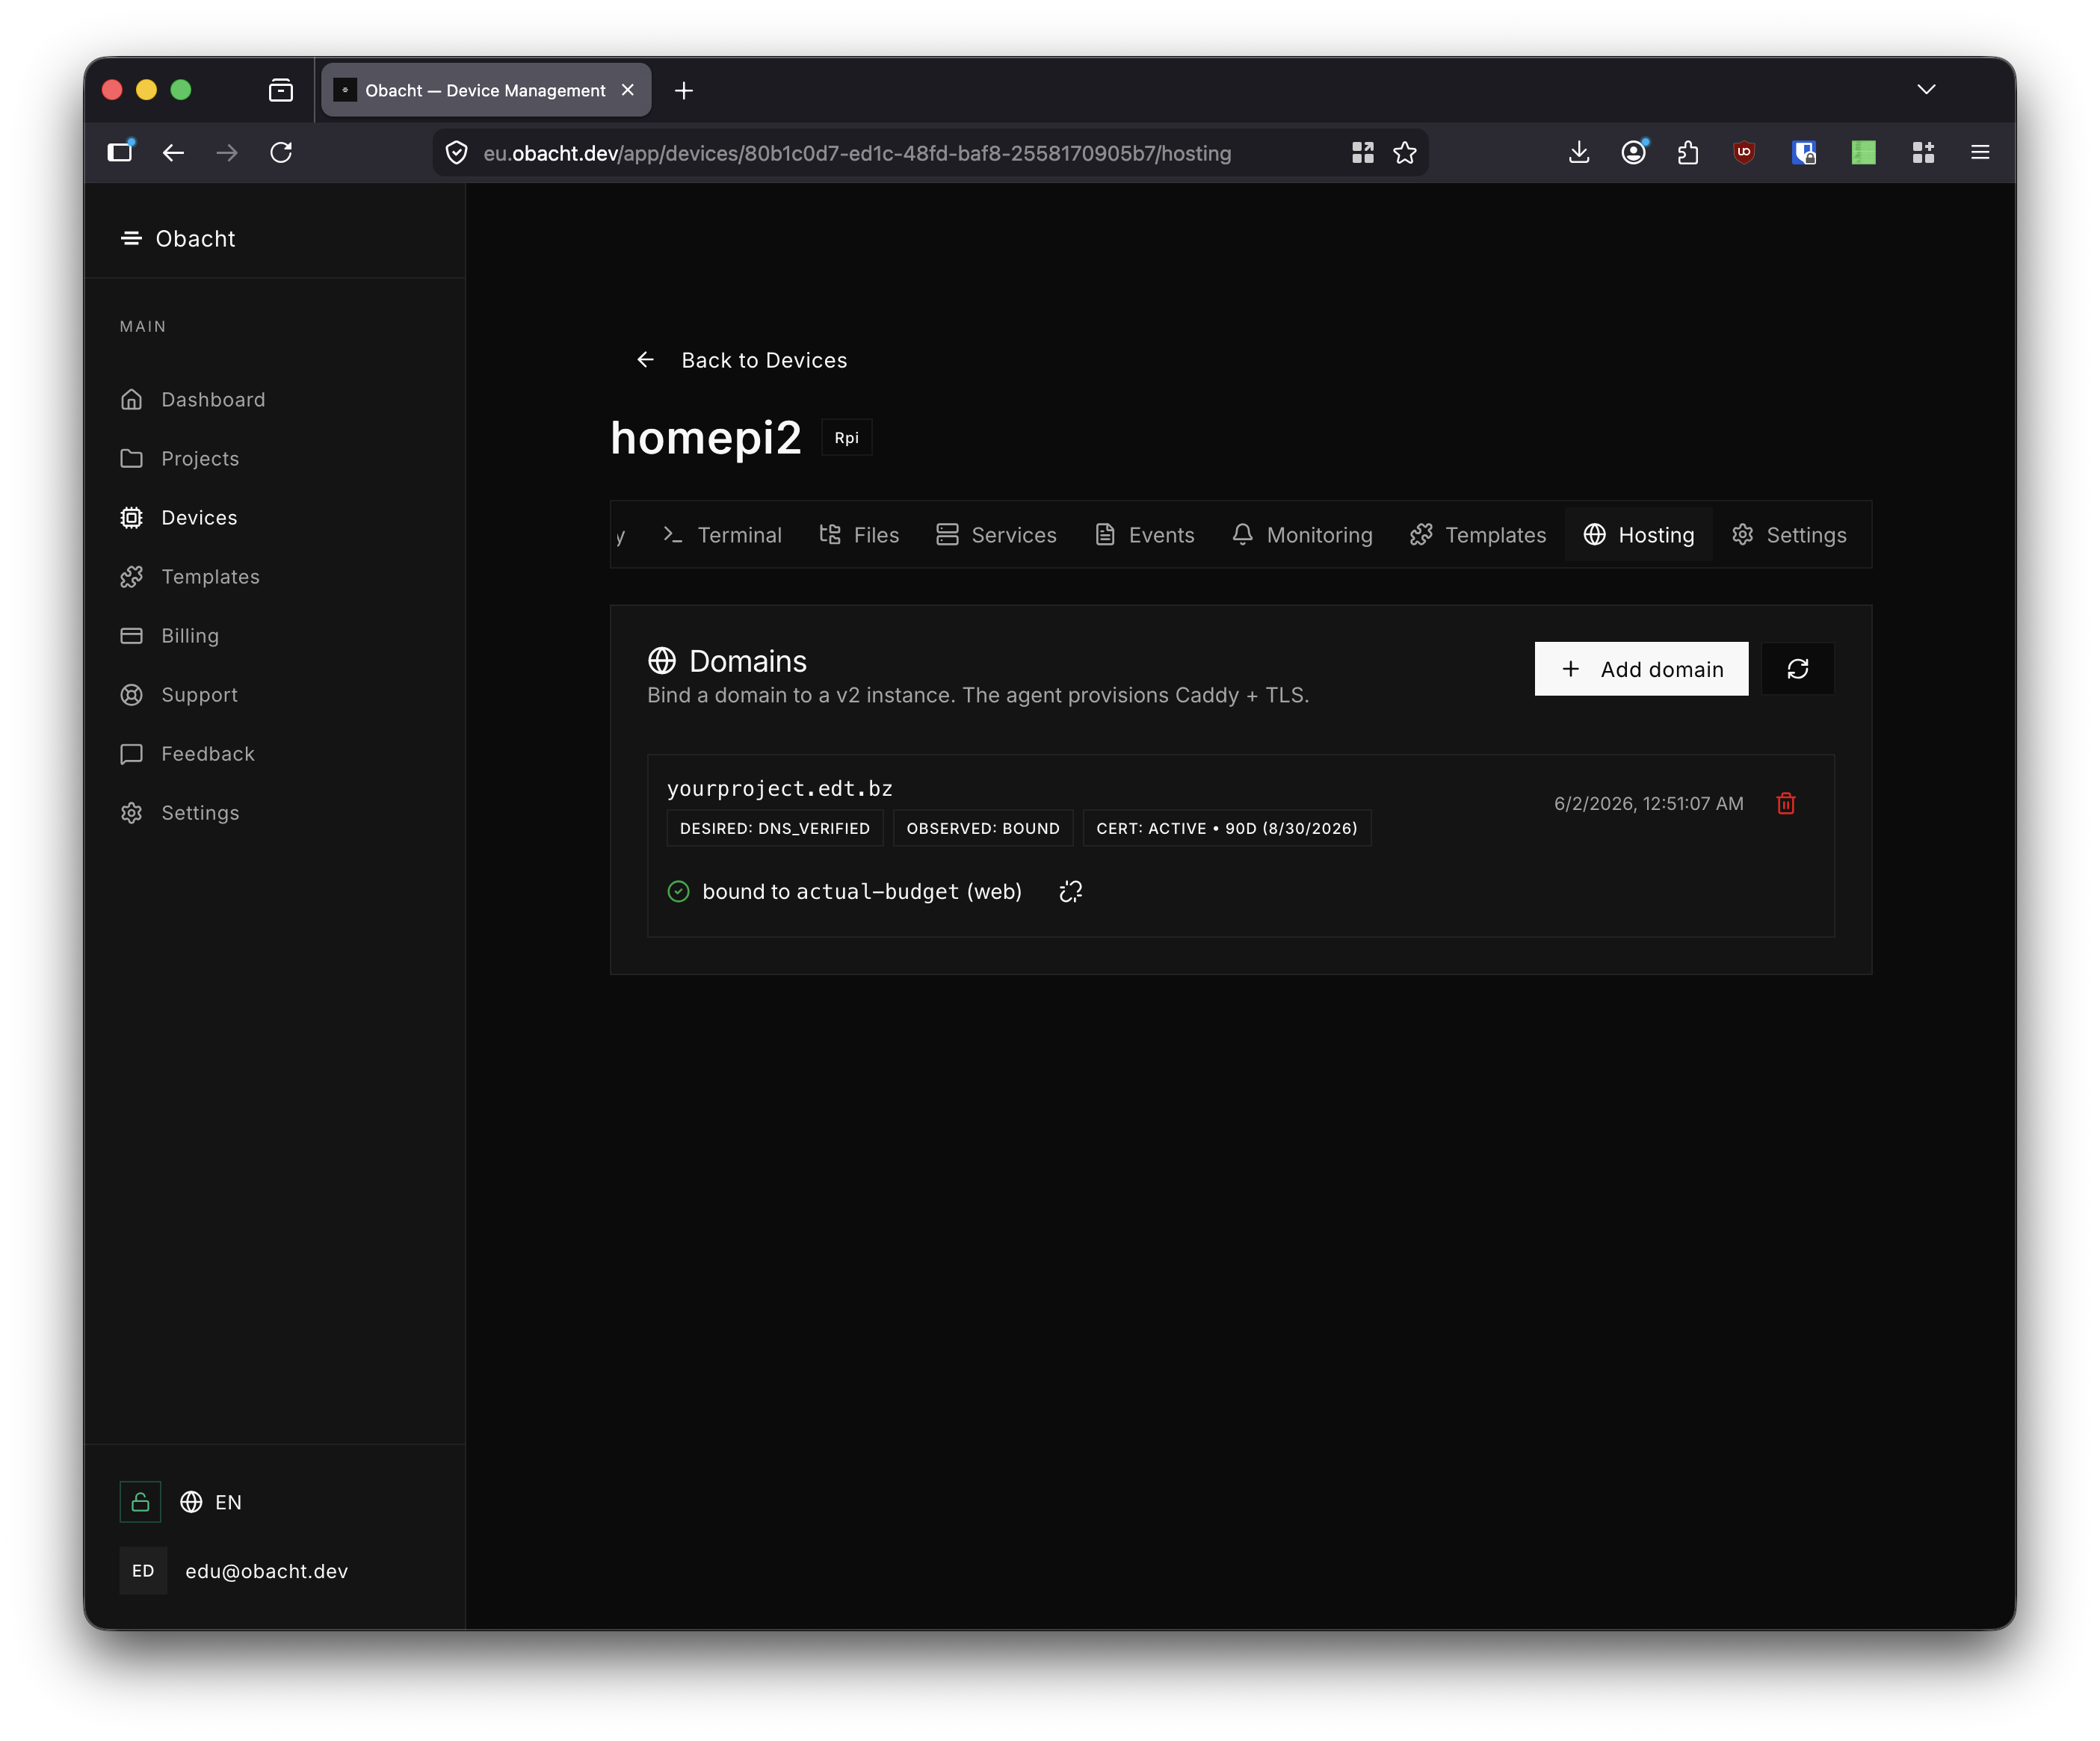Viewport: 2100px width, 1741px height.
Task: Click the grid-plus extension icon in toolbar
Action: pos(1922,152)
